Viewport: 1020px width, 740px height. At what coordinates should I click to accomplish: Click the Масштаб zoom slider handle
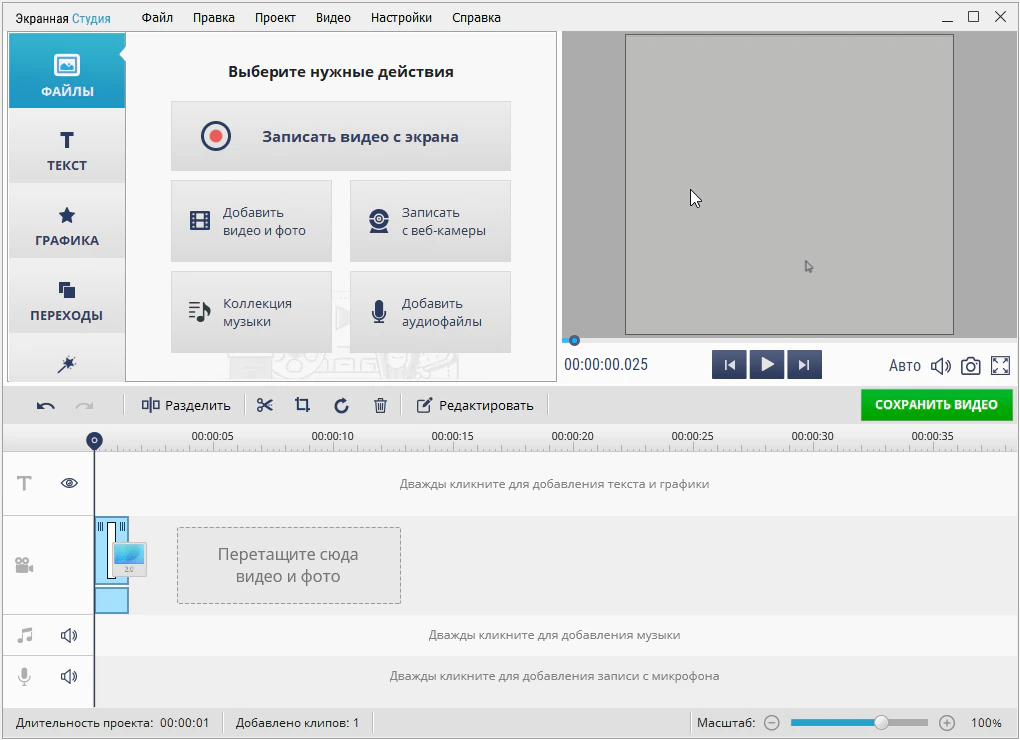(881, 723)
